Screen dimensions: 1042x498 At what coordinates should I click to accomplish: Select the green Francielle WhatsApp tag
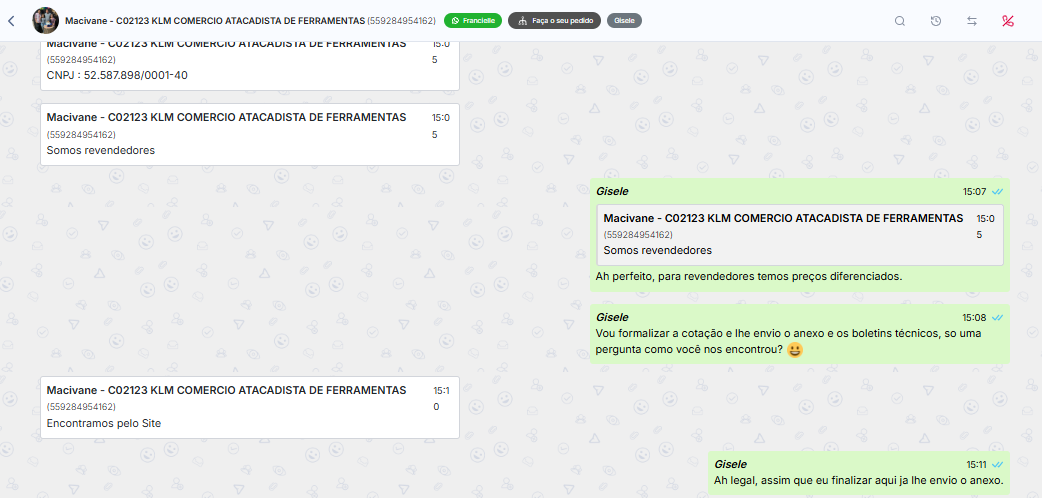click(473, 21)
